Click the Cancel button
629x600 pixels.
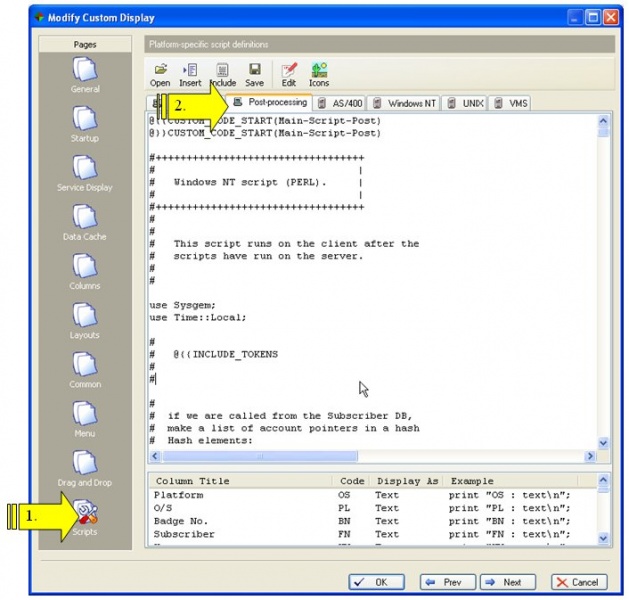click(x=577, y=582)
